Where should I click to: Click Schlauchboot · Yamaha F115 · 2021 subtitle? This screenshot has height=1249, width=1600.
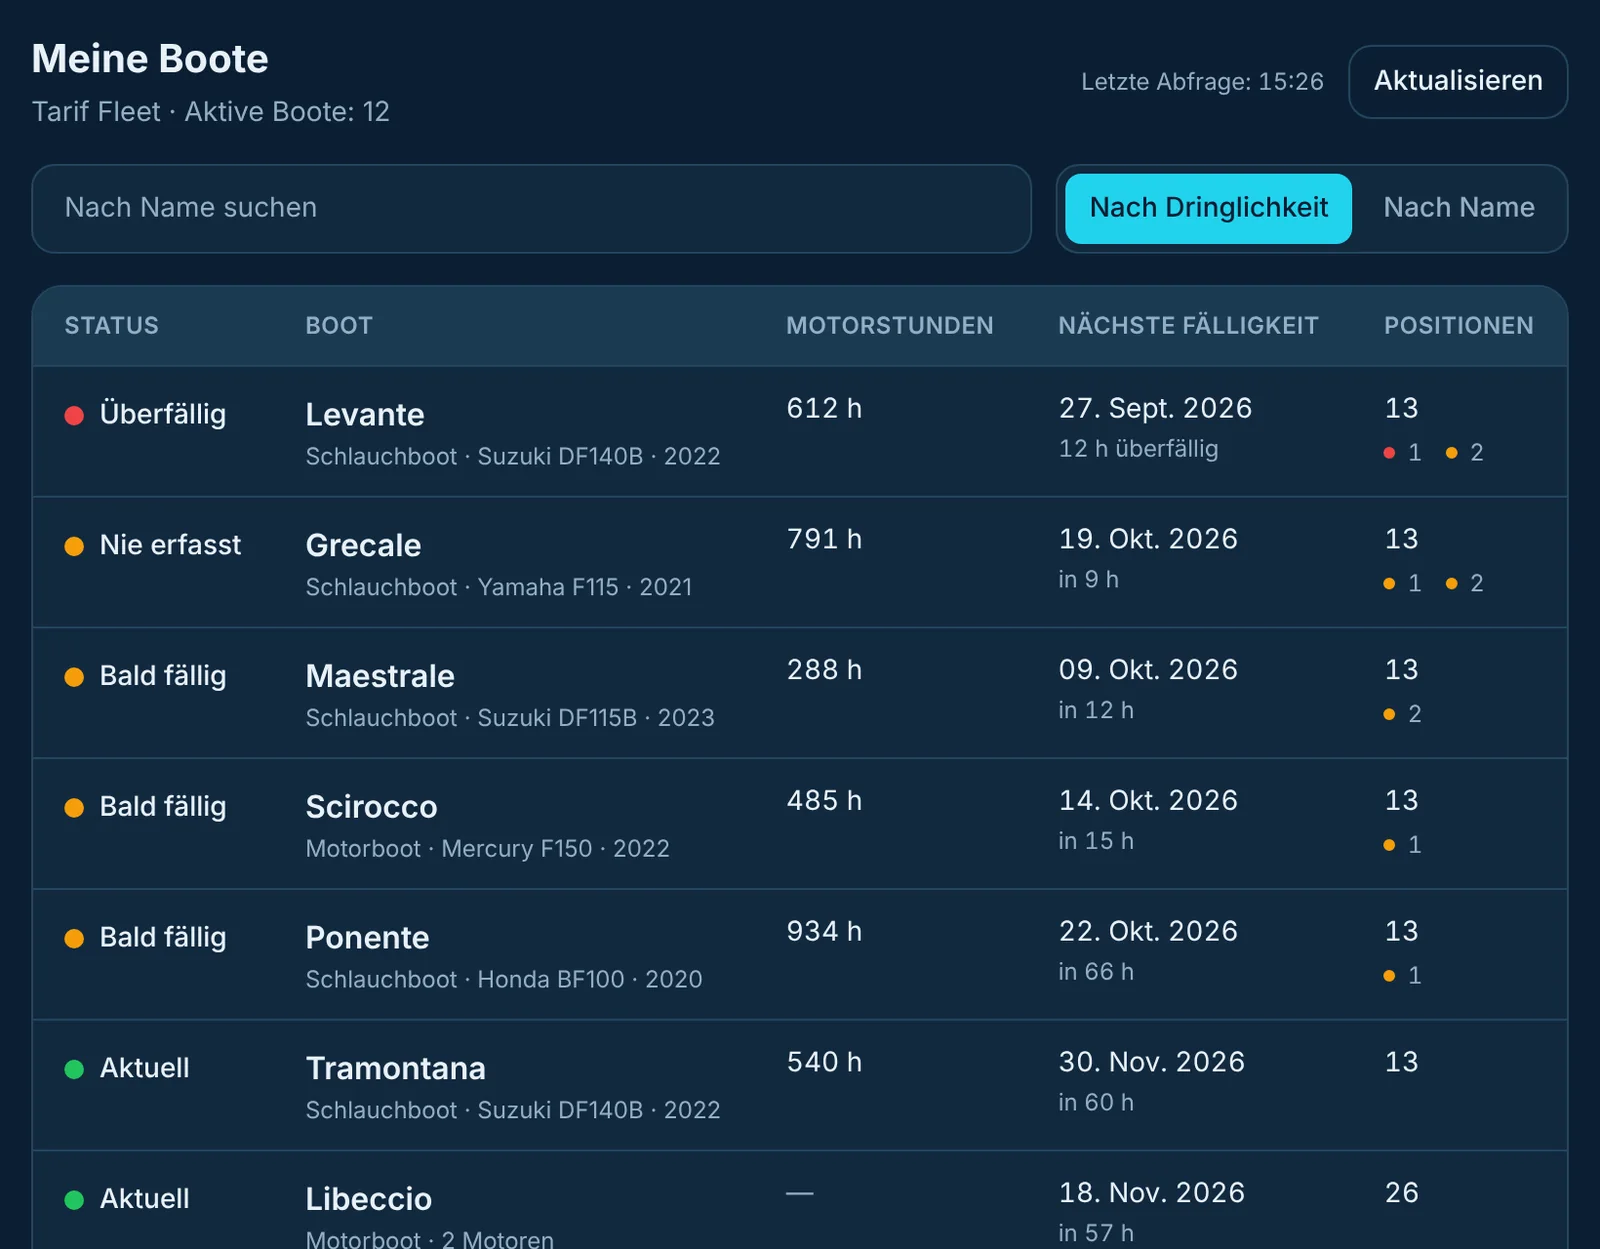(499, 587)
